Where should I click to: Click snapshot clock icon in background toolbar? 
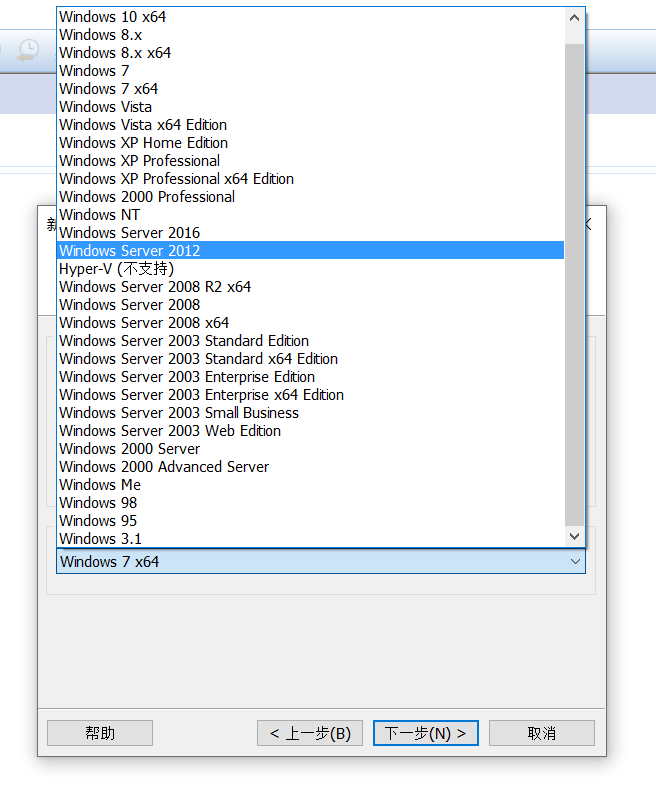pos(28,51)
